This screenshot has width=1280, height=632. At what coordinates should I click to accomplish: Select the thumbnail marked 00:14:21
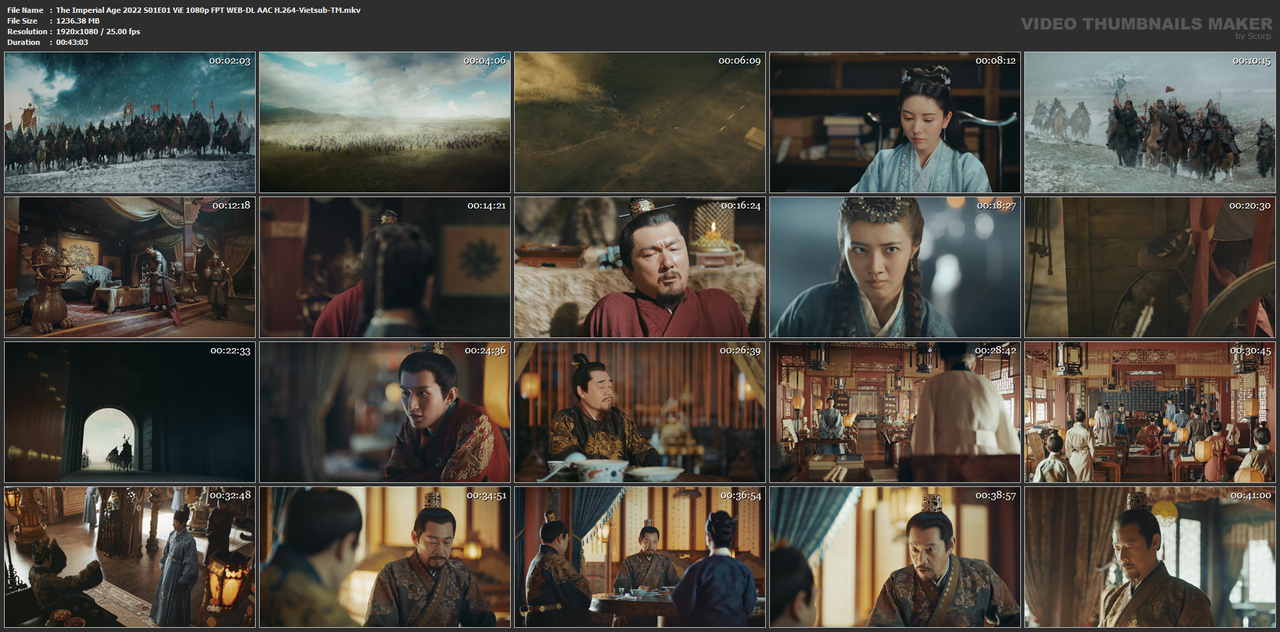click(385, 267)
